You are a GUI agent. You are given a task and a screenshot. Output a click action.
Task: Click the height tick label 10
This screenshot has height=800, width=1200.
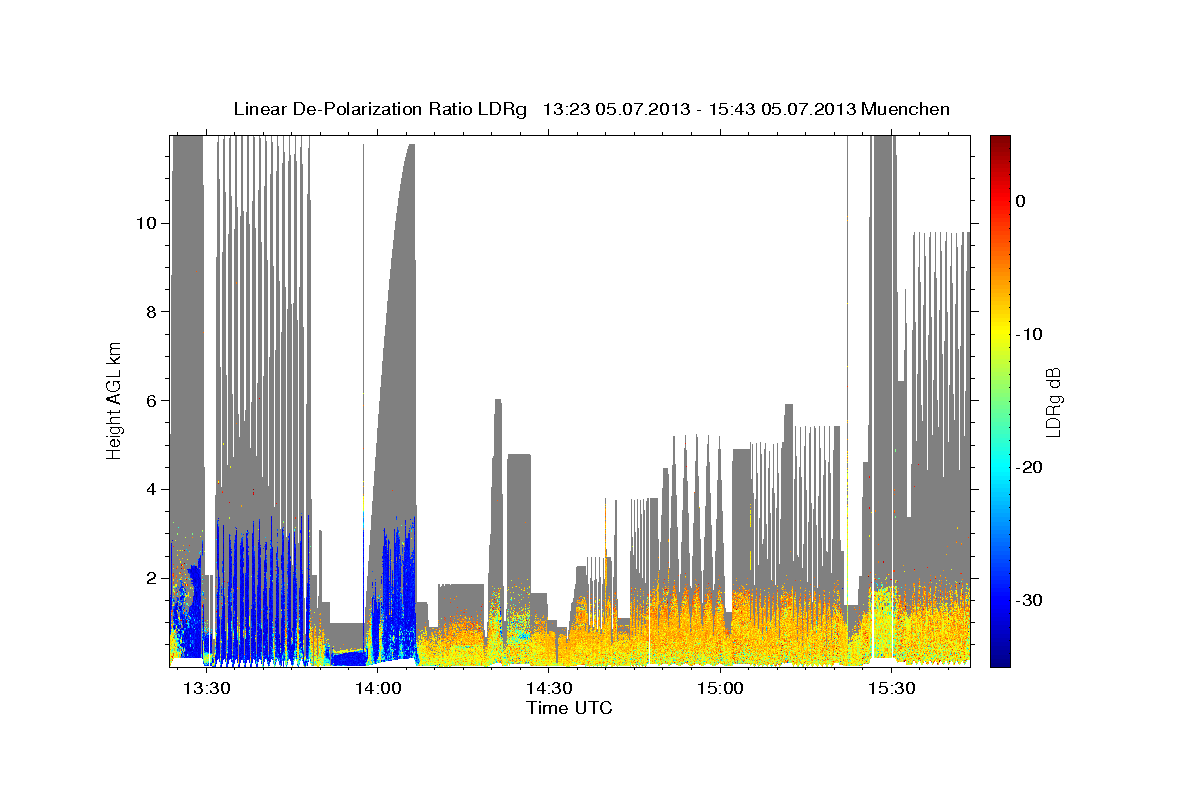coord(146,222)
